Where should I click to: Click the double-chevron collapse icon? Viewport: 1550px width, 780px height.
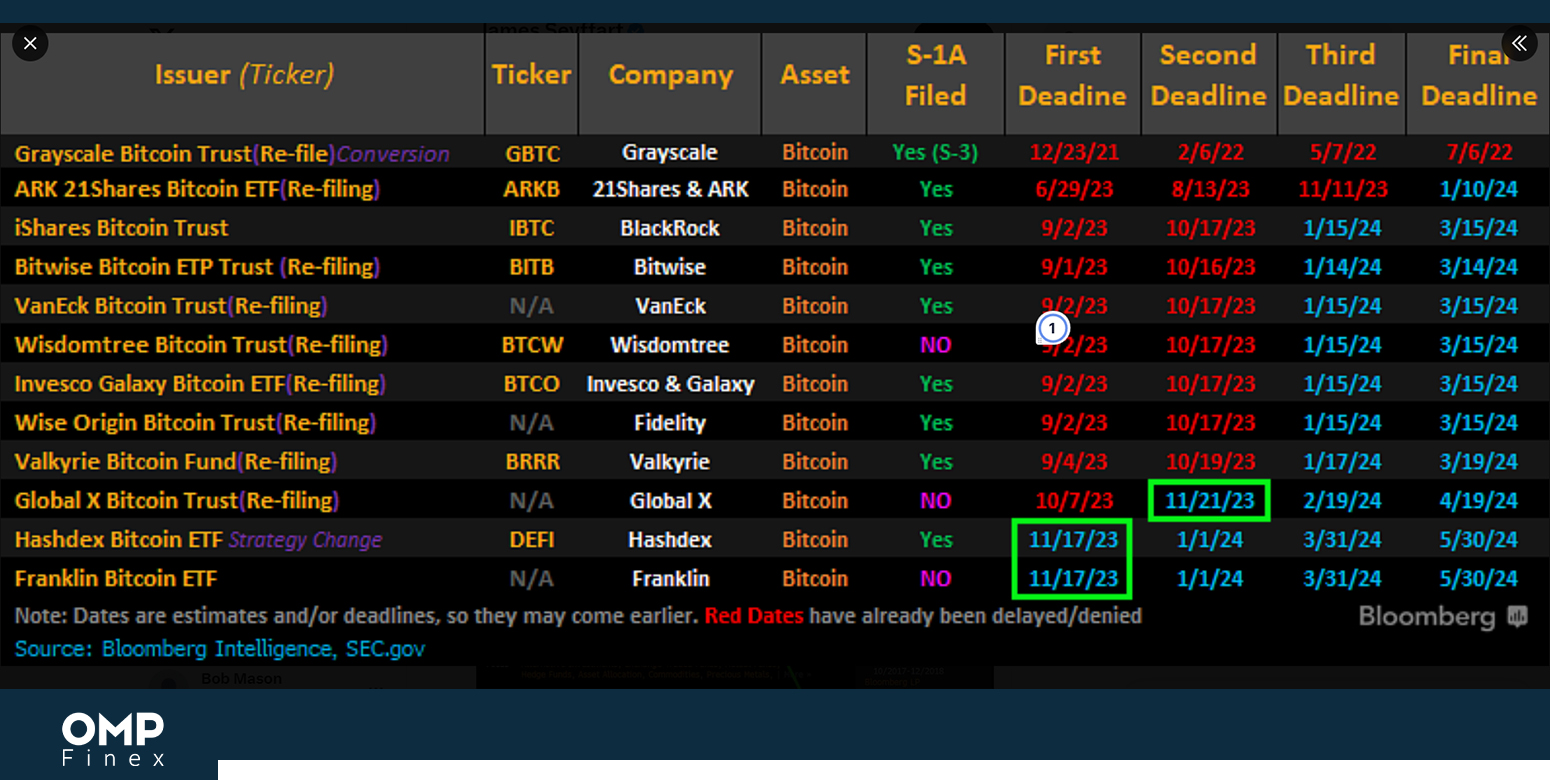(x=1519, y=43)
